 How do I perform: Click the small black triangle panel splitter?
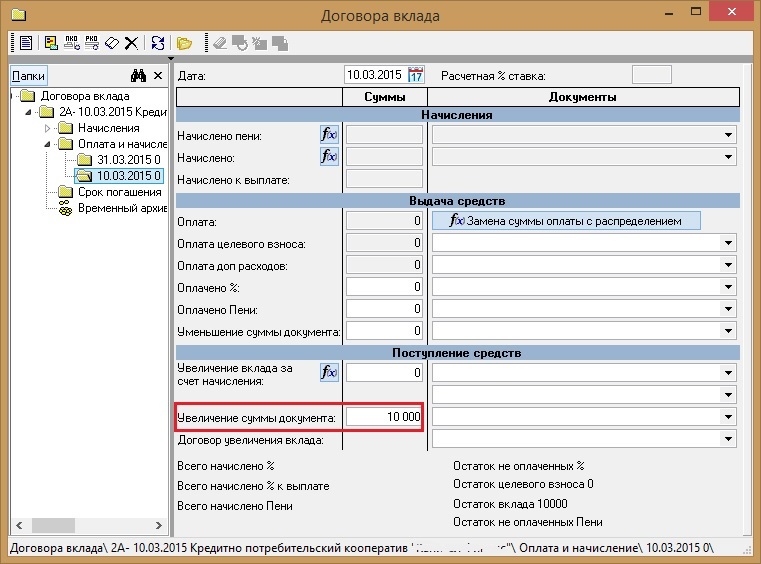[171, 59]
